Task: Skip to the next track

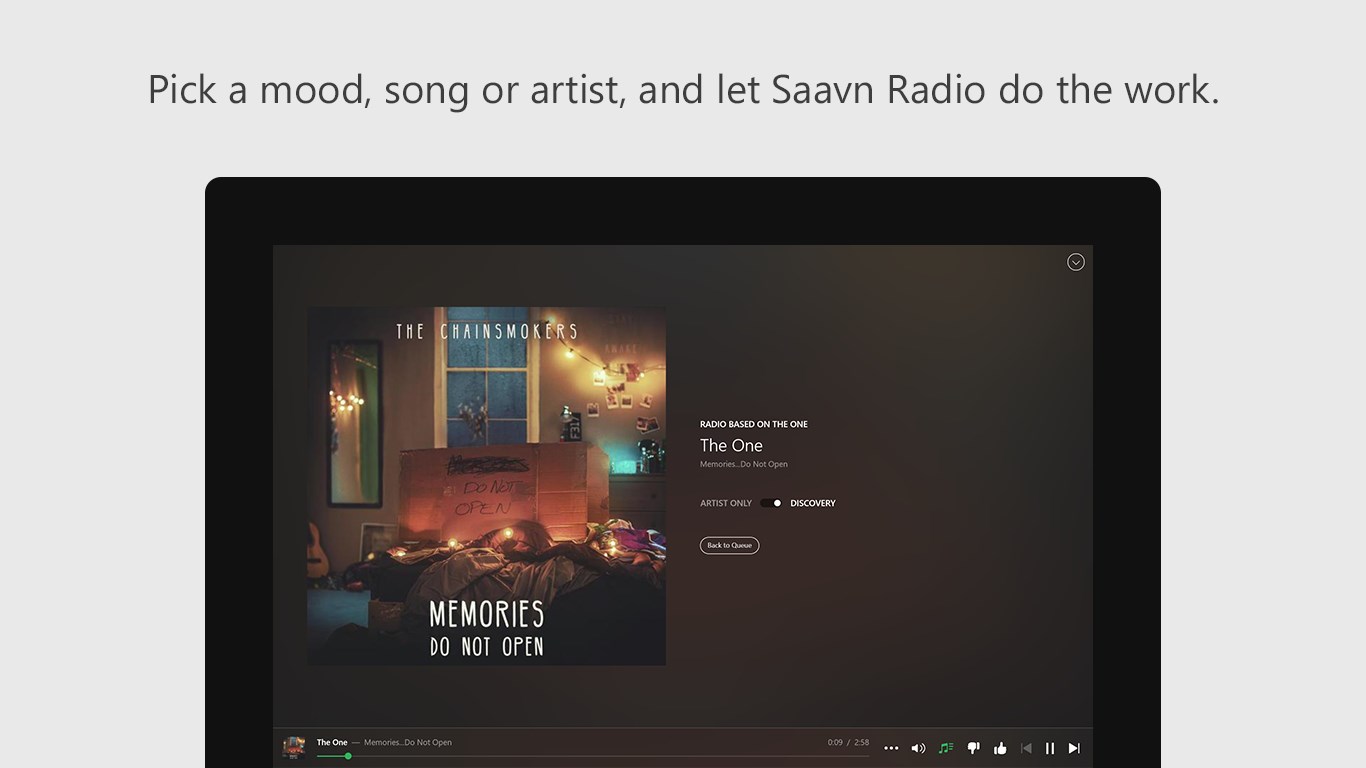Action: [1074, 748]
